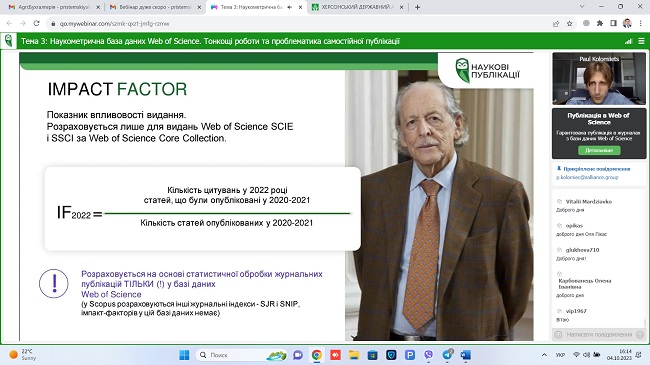Show hidden system tray icons

(x=544, y=355)
